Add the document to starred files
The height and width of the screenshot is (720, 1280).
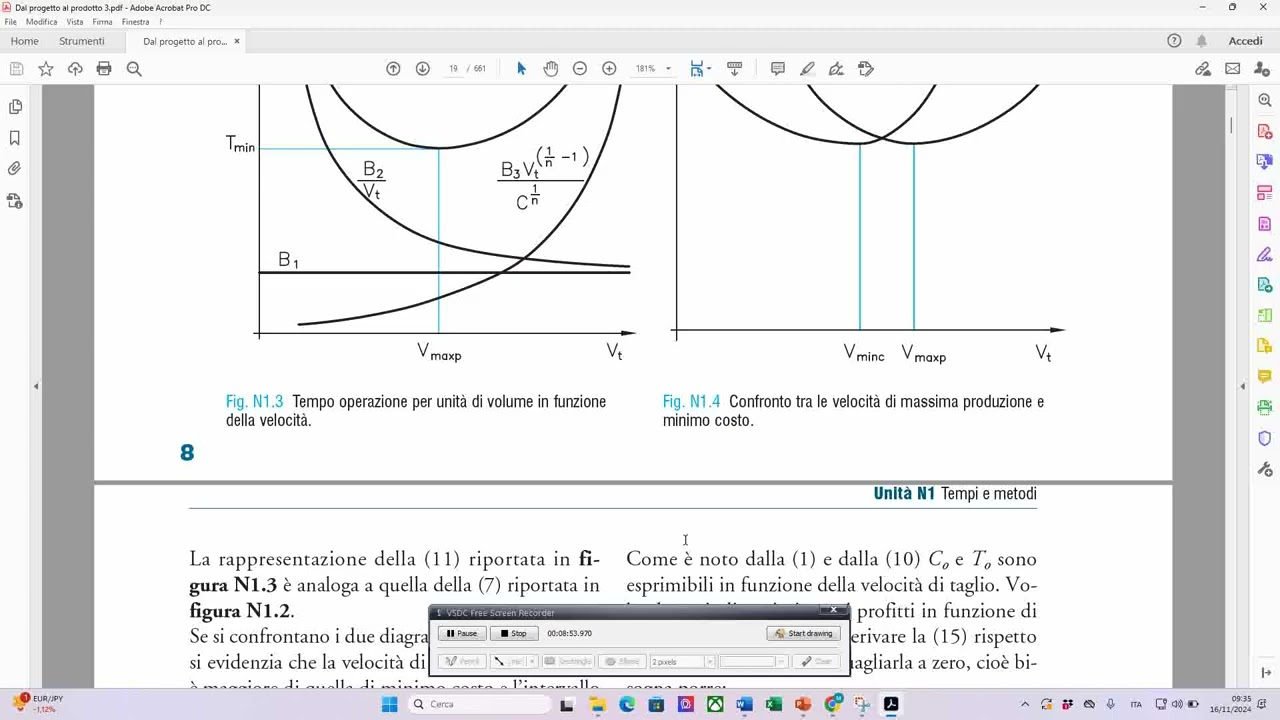(x=46, y=69)
